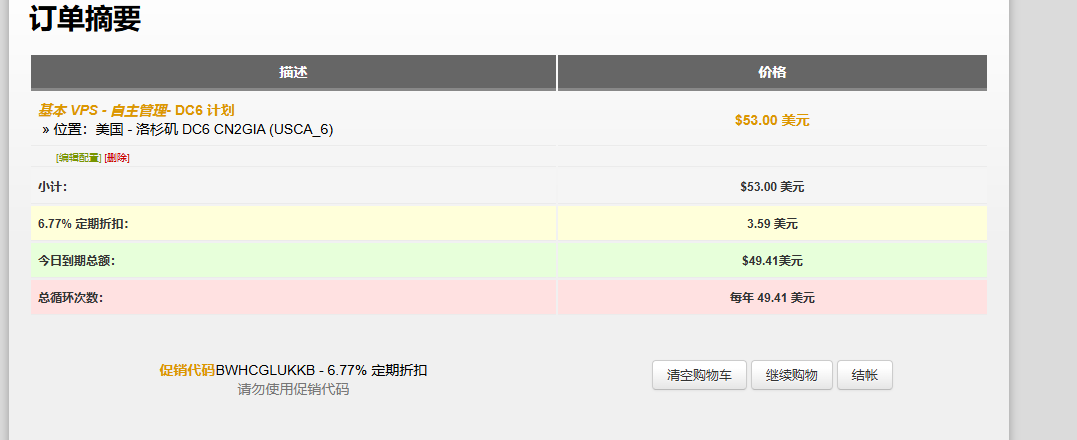This screenshot has height=440, width=1077.
Task: Click the 小计 row label
Action: point(53,186)
